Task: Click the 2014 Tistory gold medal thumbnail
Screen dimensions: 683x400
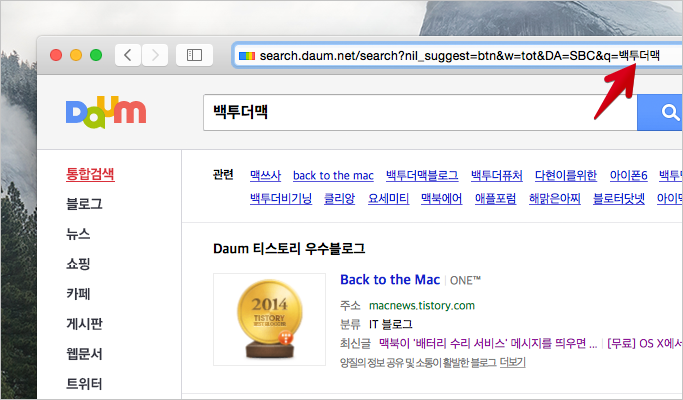Action: point(270,319)
